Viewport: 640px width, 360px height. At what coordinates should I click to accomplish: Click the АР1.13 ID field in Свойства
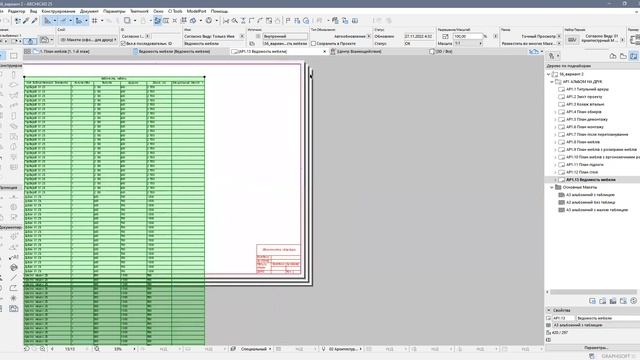(563, 318)
